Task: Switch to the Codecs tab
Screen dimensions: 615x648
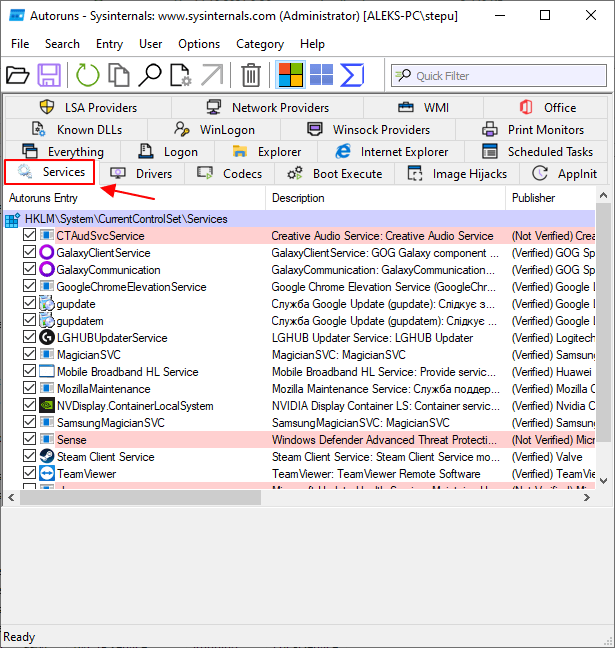Action: click(229, 174)
